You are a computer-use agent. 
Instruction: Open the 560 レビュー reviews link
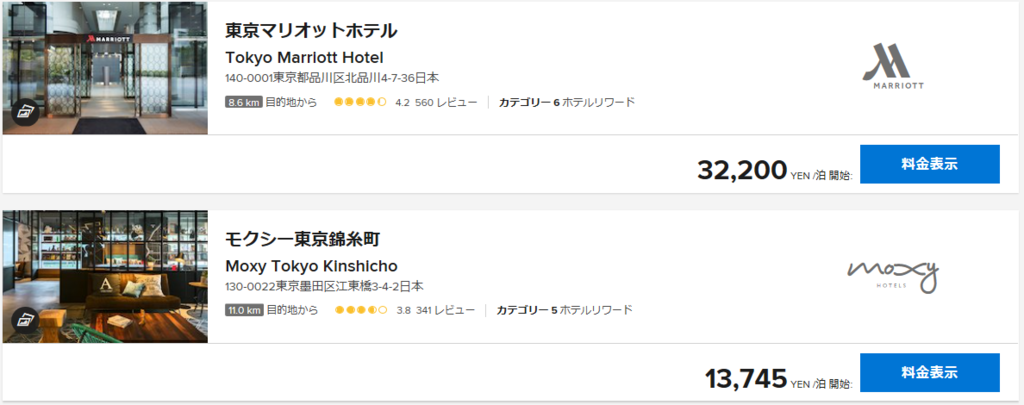[446, 102]
